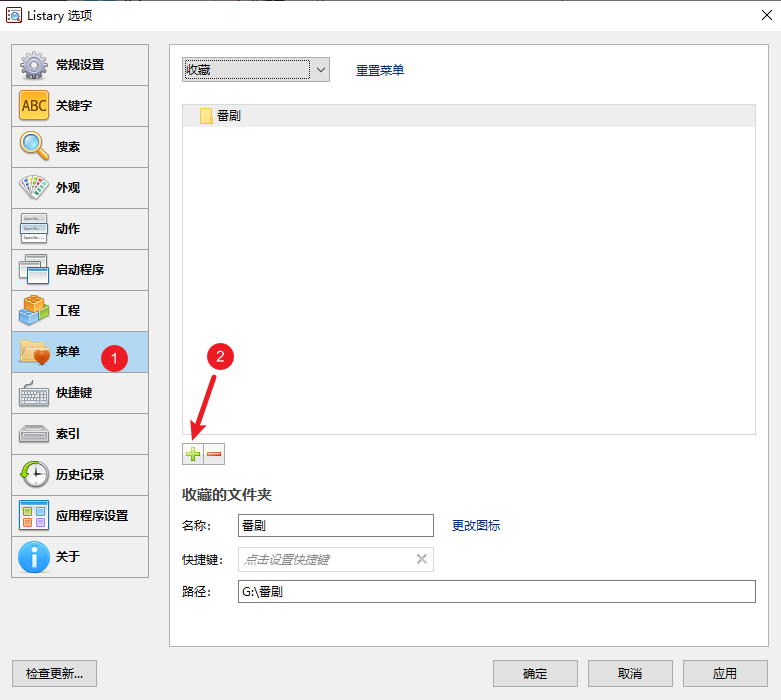This screenshot has height=700, width=781.
Task: Open the 收藏 menu type dropdown
Action: (256, 69)
